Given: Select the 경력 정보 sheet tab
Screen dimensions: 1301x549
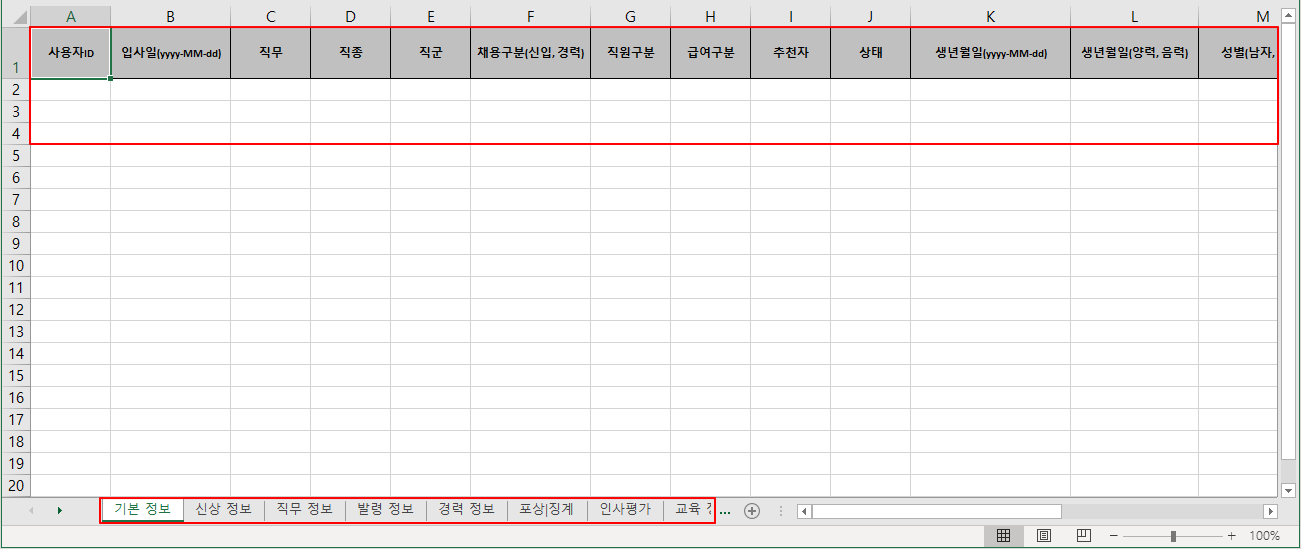Looking at the screenshot, I should (466, 510).
